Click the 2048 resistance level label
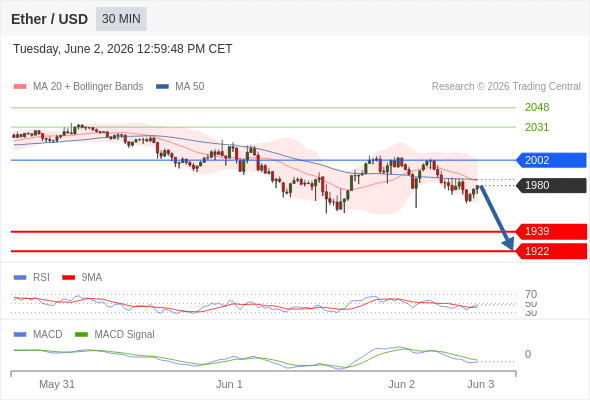 [x=537, y=107]
